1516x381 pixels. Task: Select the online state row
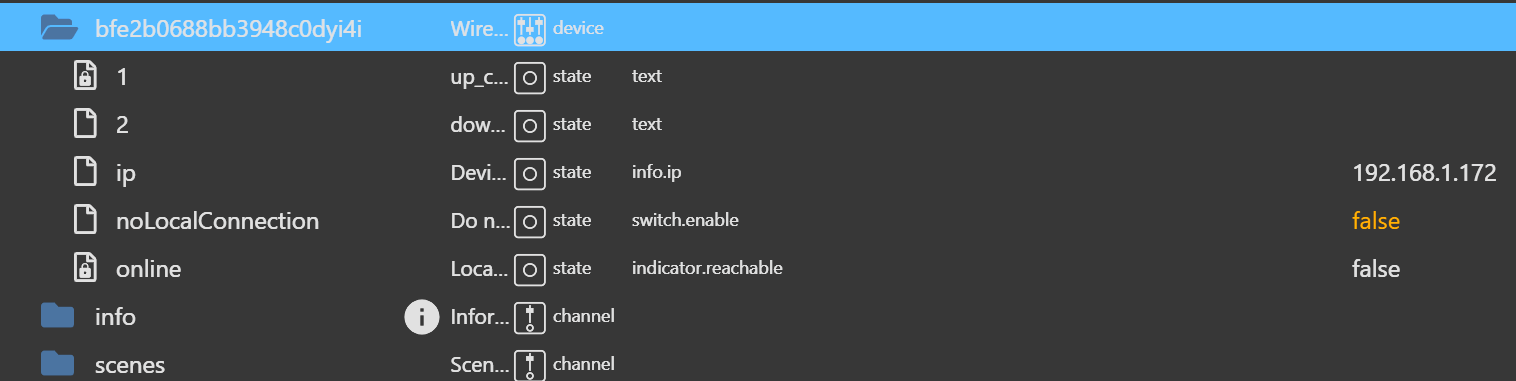(x=758, y=268)
